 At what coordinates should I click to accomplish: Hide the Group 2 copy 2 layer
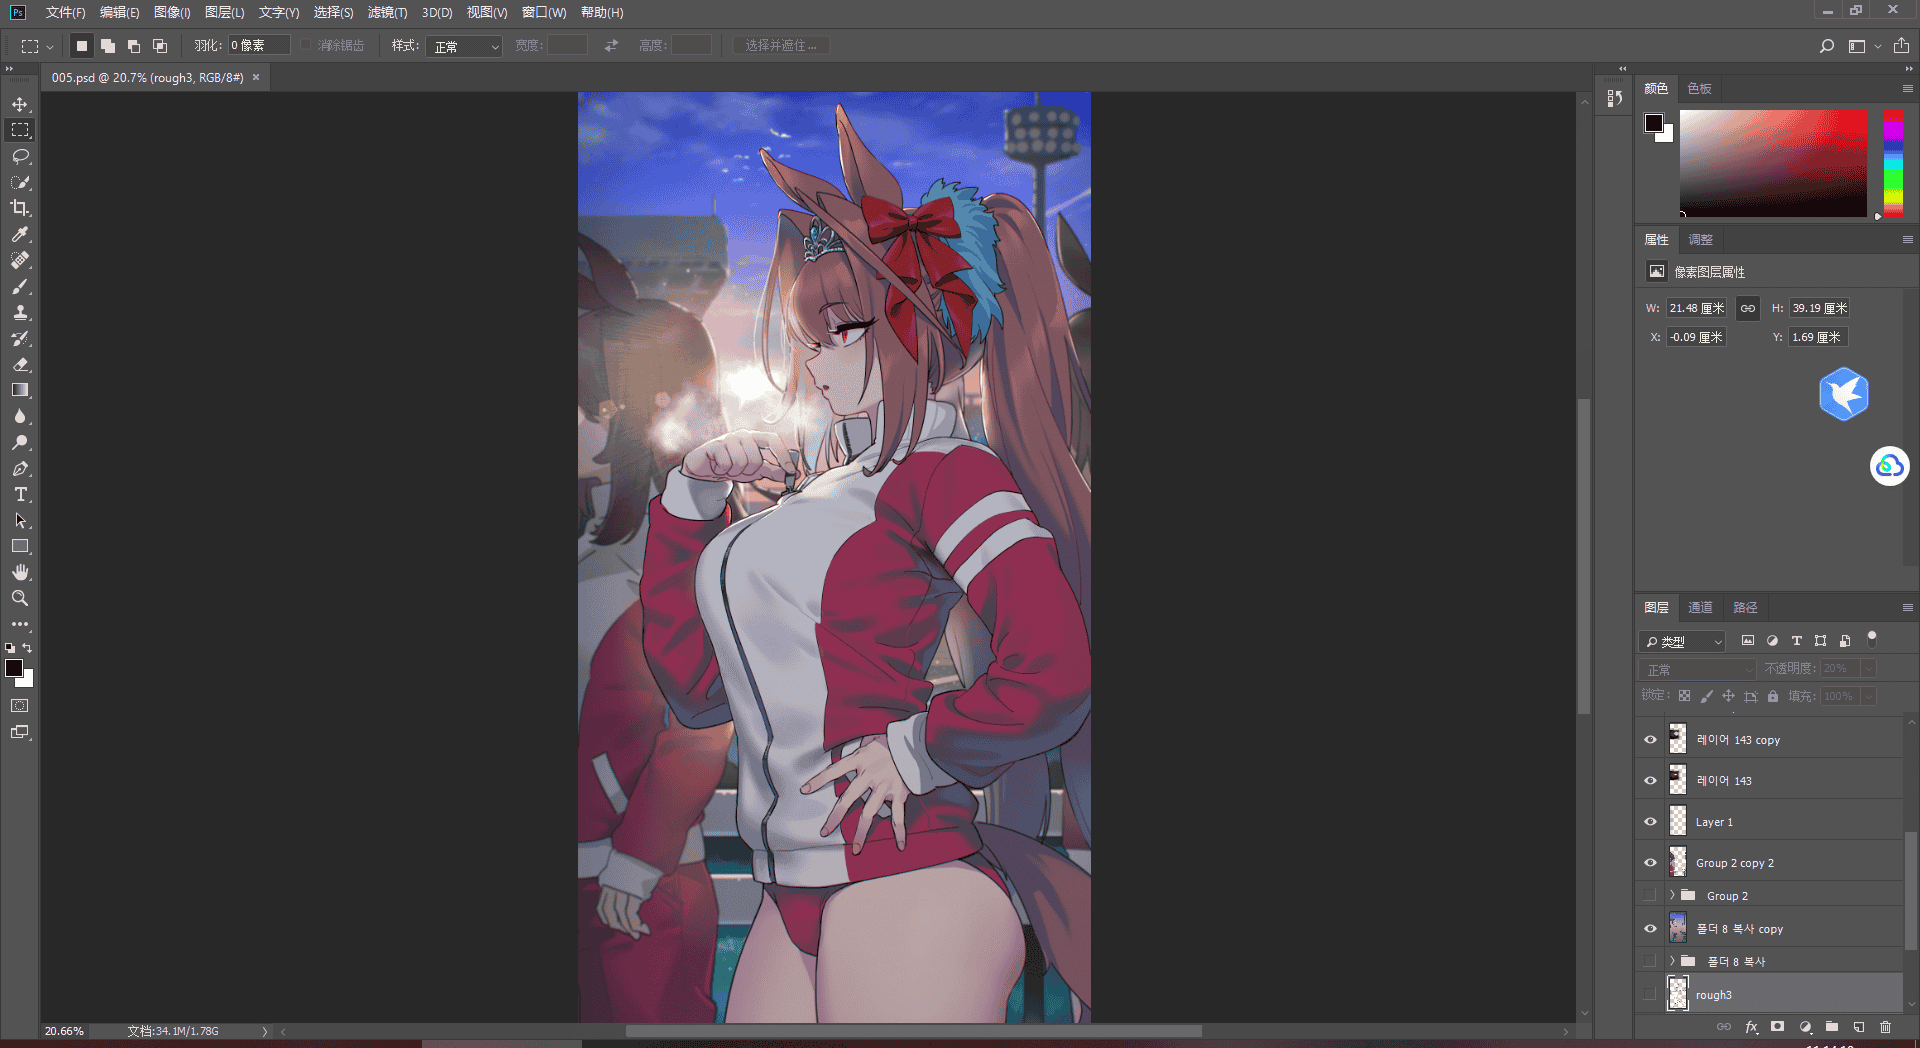point(1650,863)
